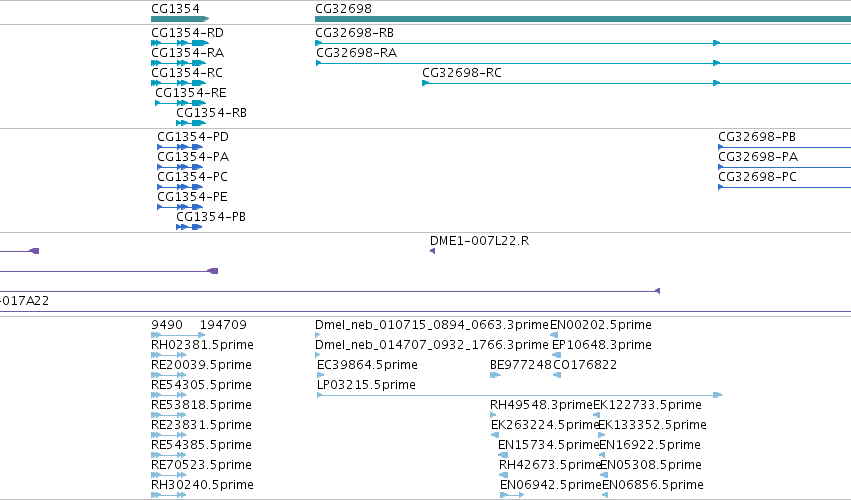Image resolution: width=851 pixels, height=500 pixels.
Task: Select the LP03215.5prime EST label
Action: coord(366,385)
